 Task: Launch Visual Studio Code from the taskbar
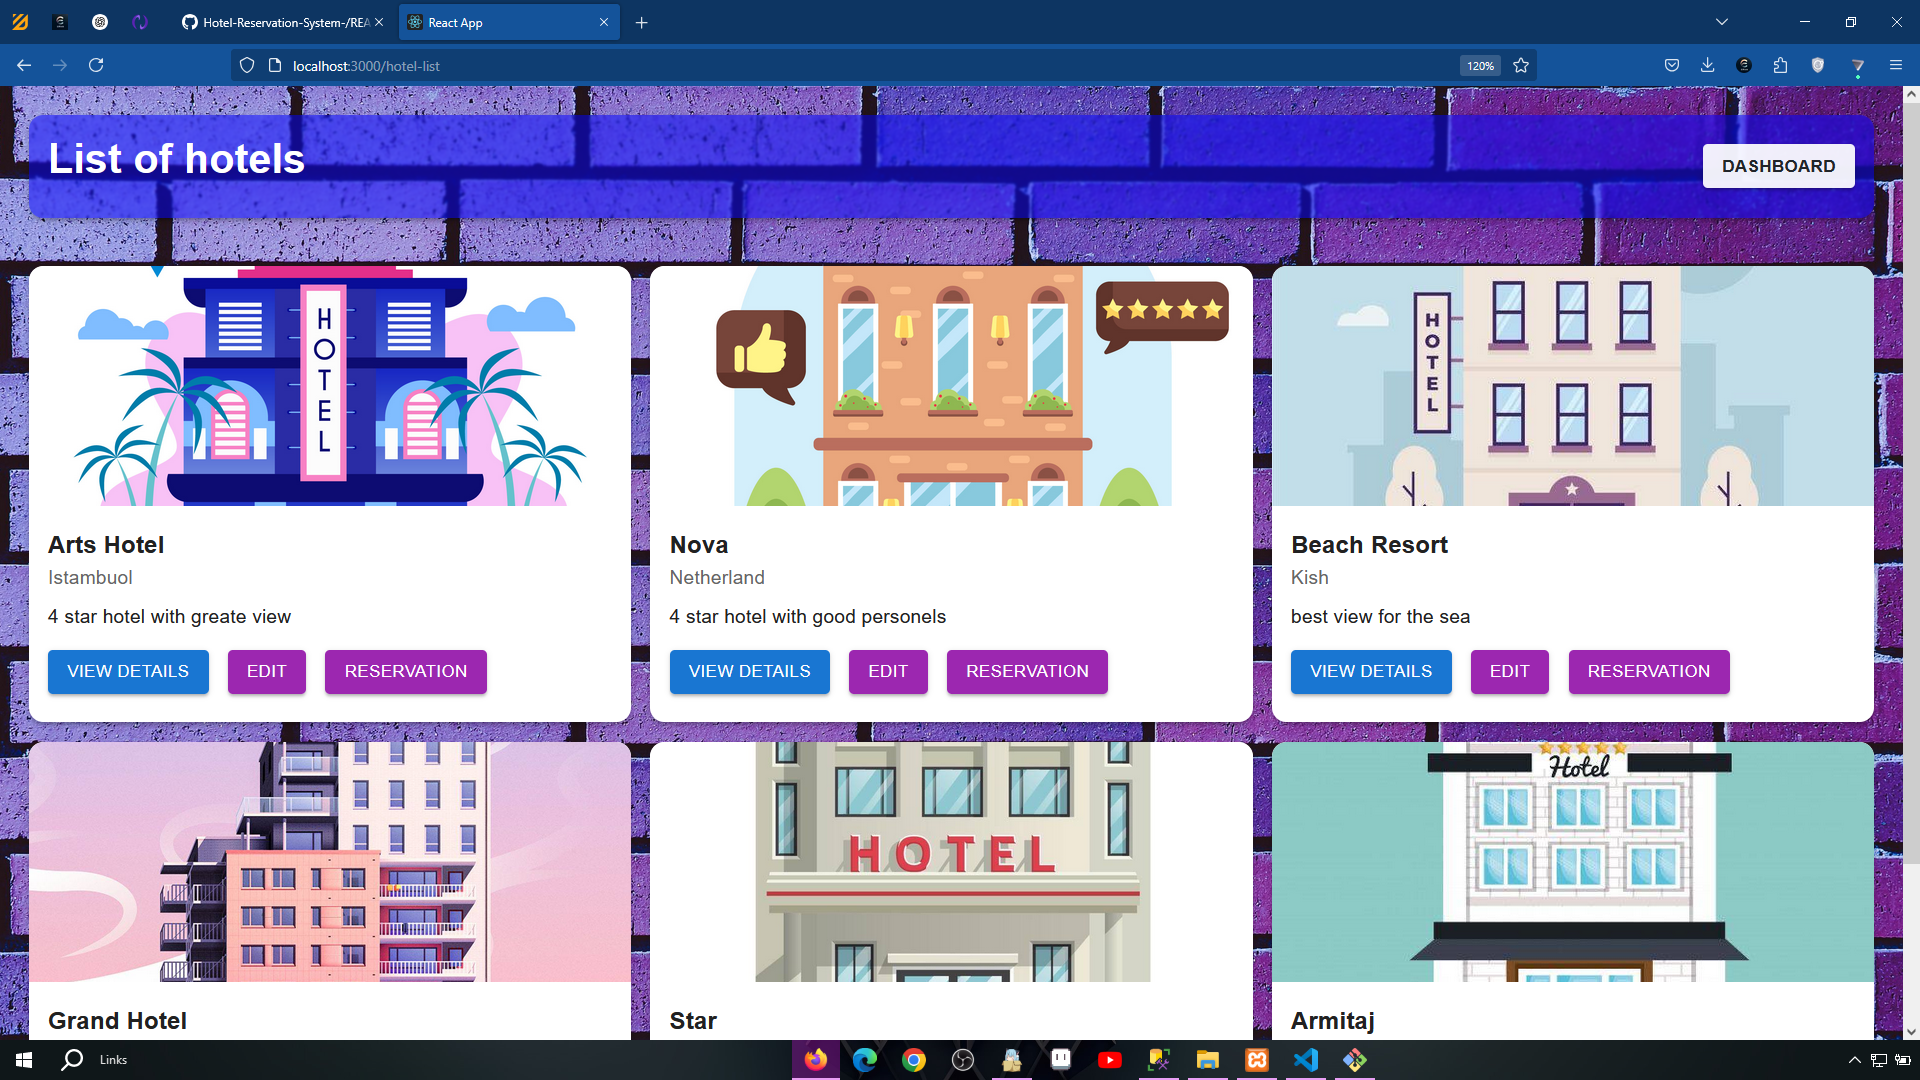coord(1305,1060)
